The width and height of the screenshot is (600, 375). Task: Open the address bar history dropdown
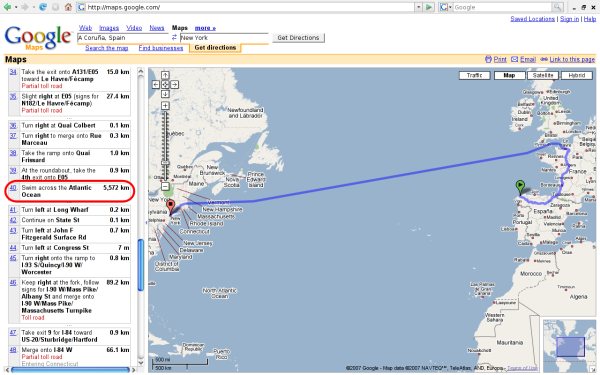click(419, 7)
